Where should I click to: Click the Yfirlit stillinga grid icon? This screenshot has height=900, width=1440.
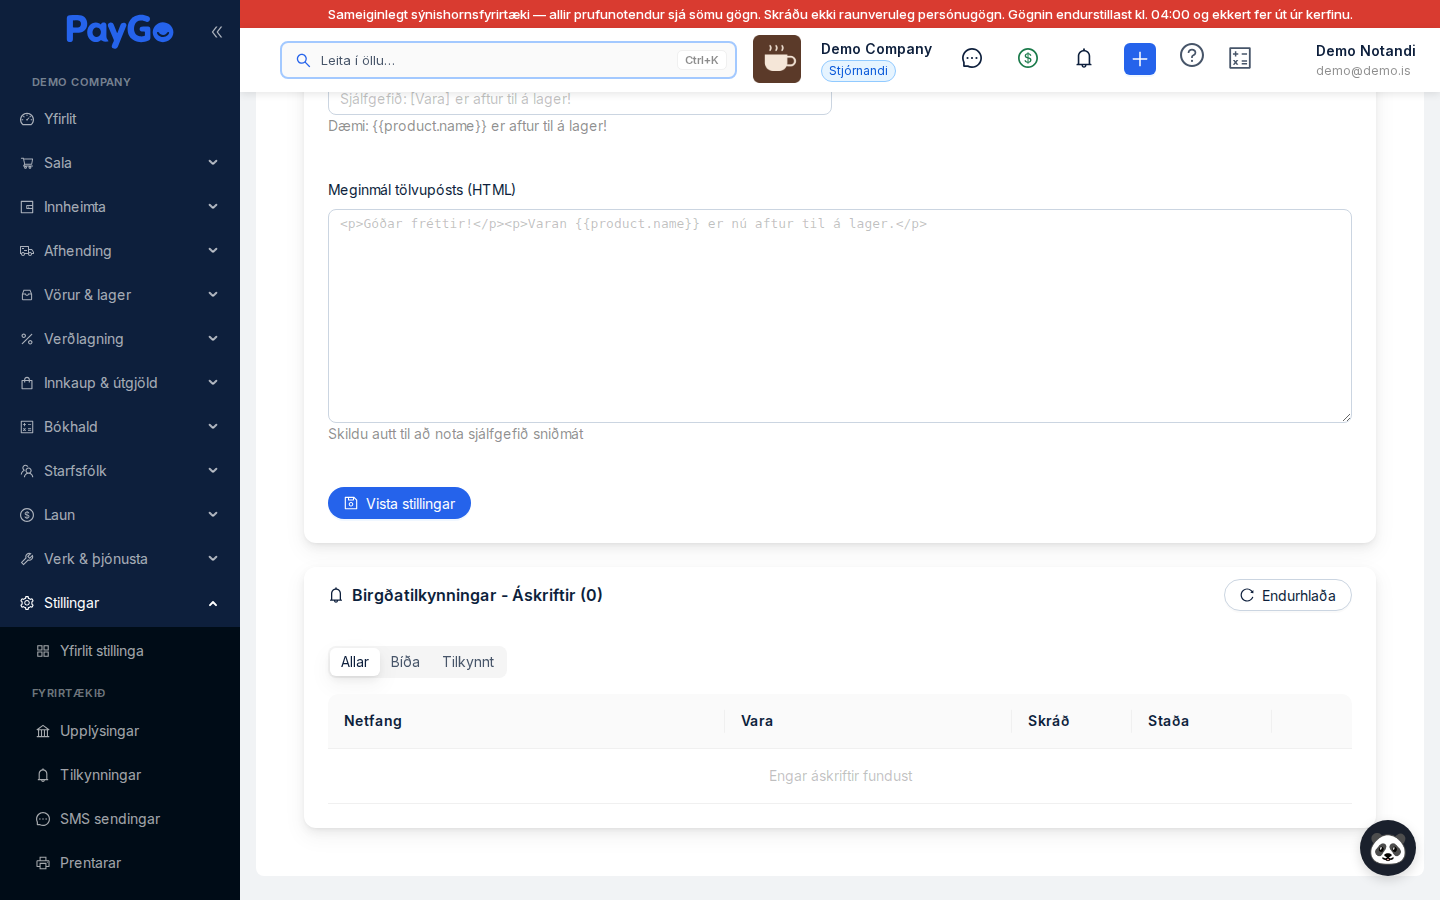43,651
